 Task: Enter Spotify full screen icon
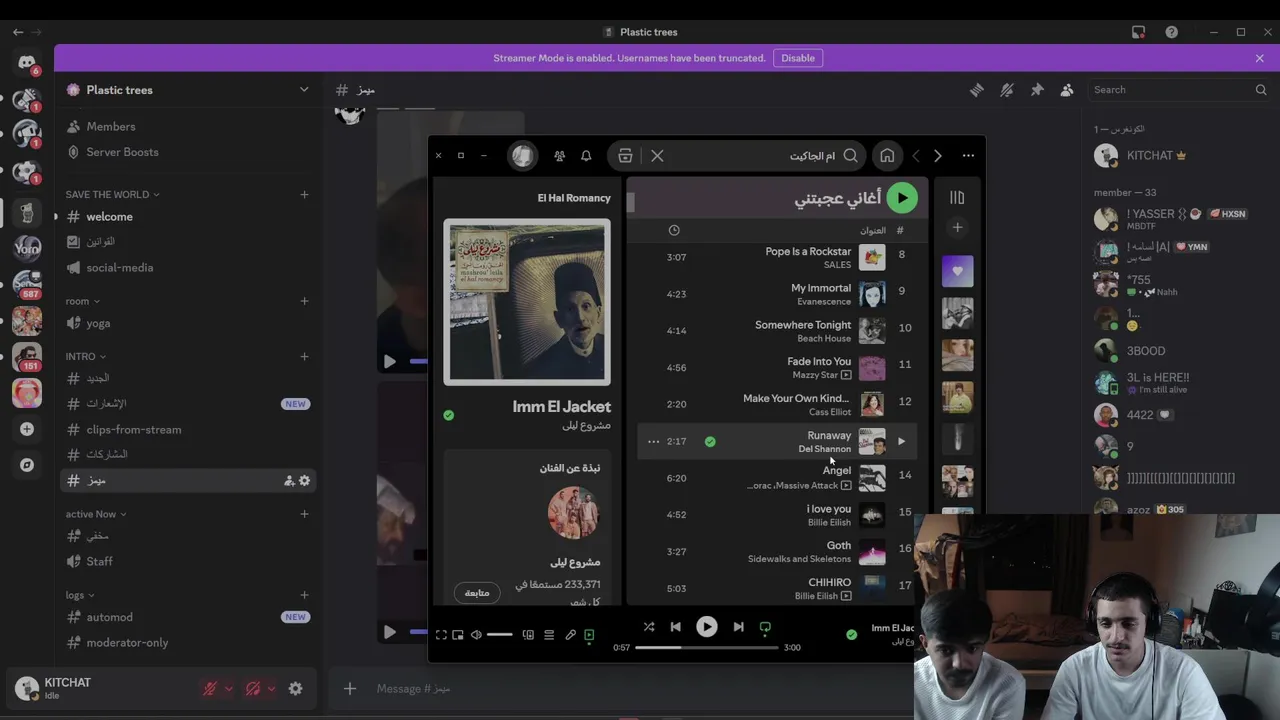[441, 635]
